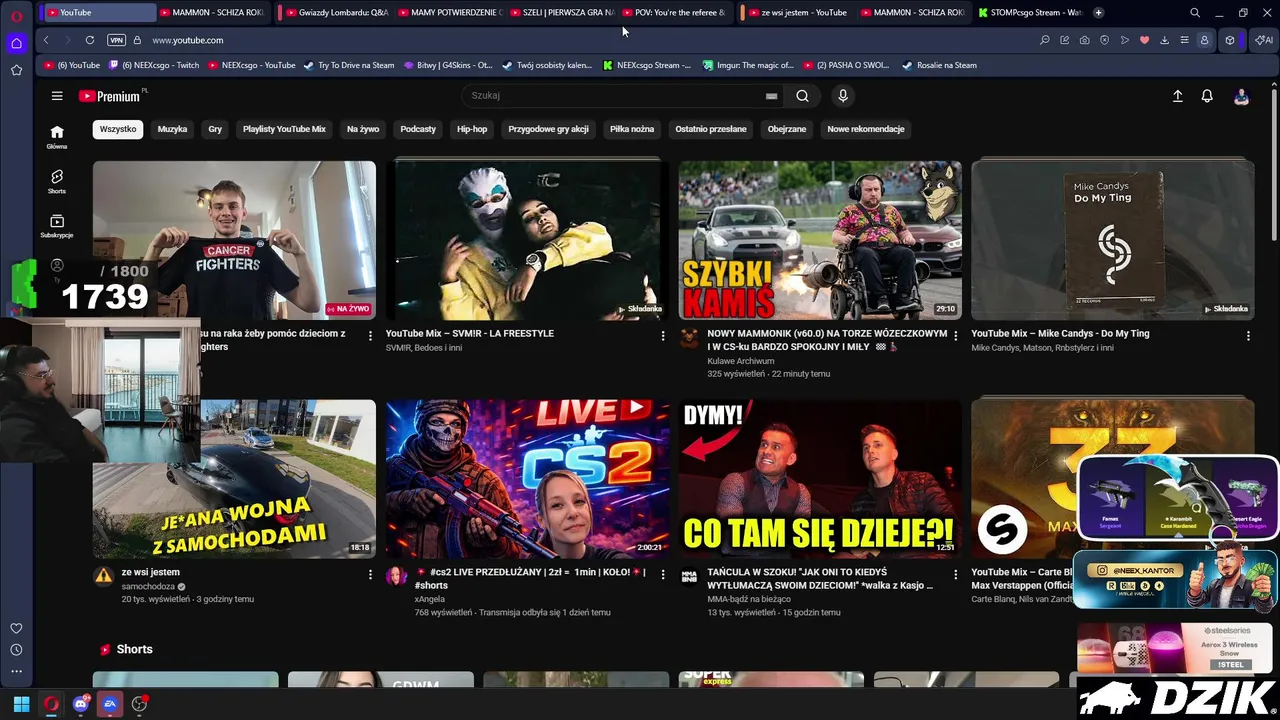1280x720 pixels.
Task: Select the Obejrzane filter chip
Action: pyautogui.click(x=787, y=129)
